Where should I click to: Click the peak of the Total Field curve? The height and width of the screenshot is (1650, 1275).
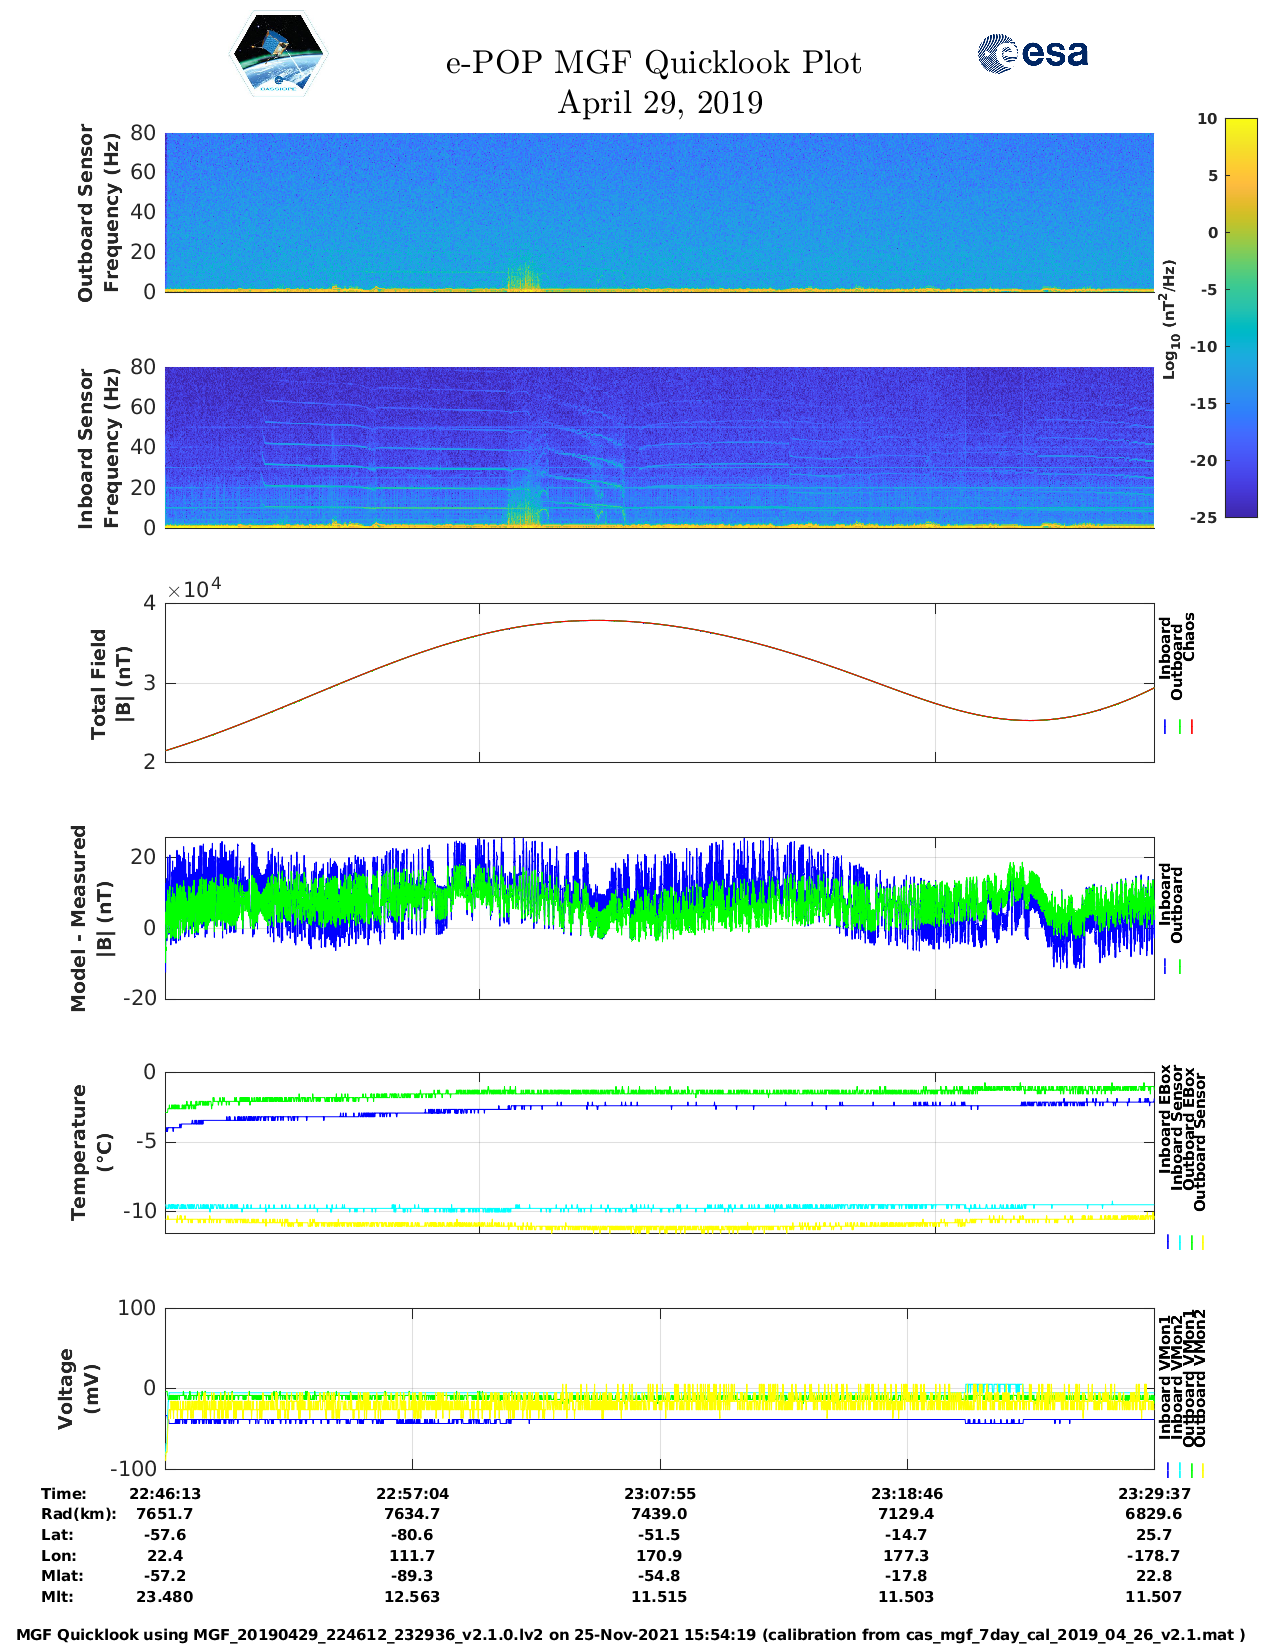pyautogui.click(x=597, y=620)
